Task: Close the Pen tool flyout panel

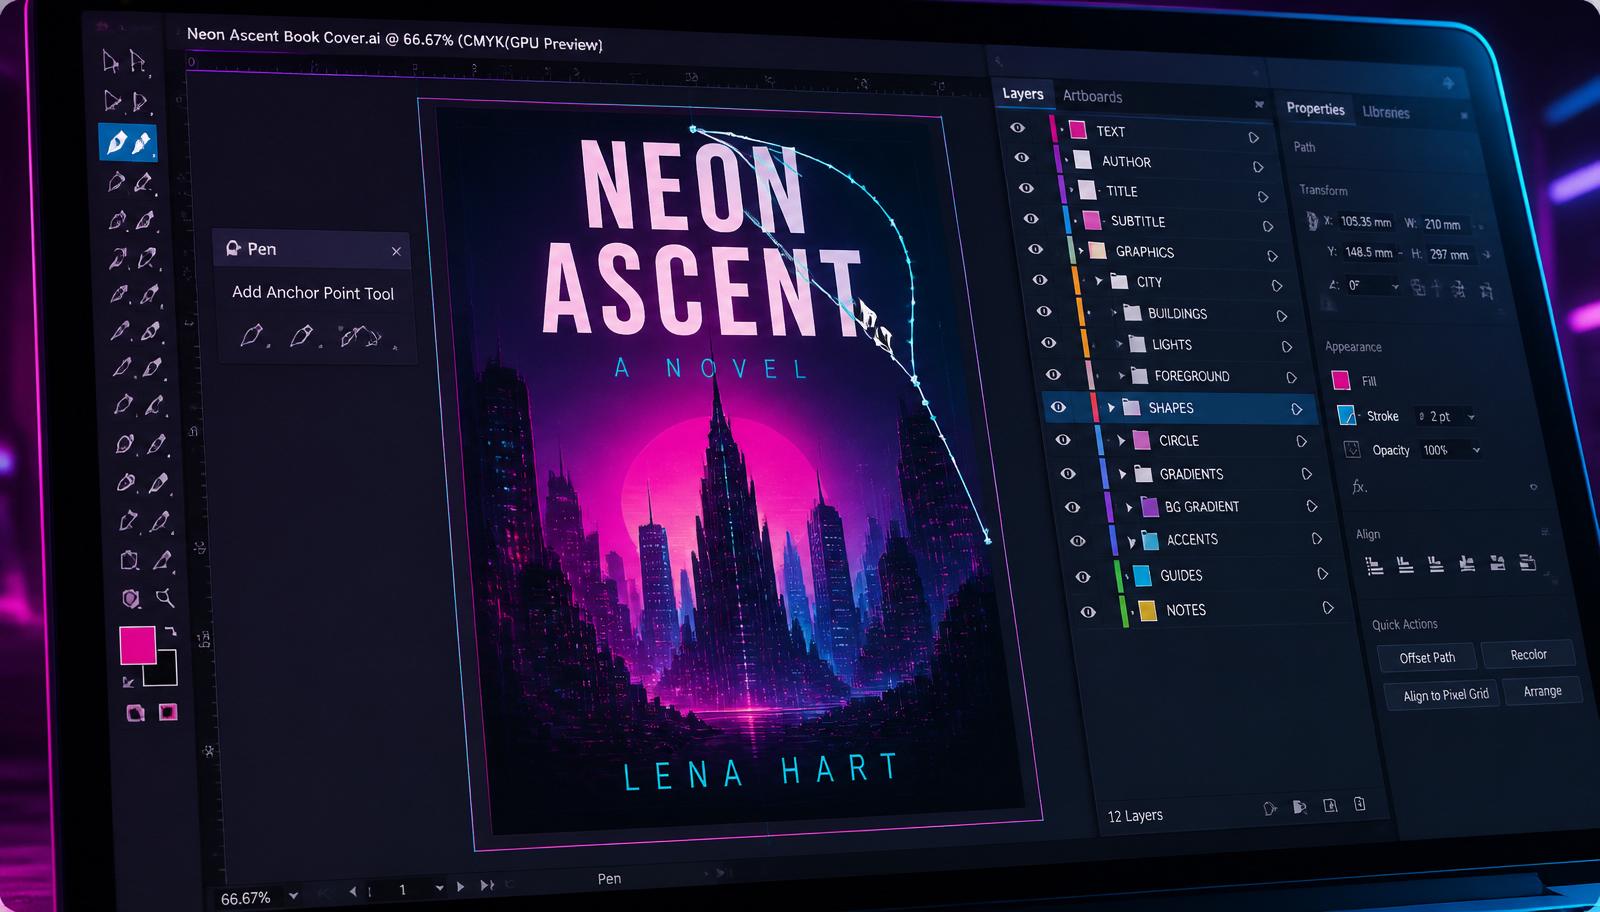Action: 396,251
